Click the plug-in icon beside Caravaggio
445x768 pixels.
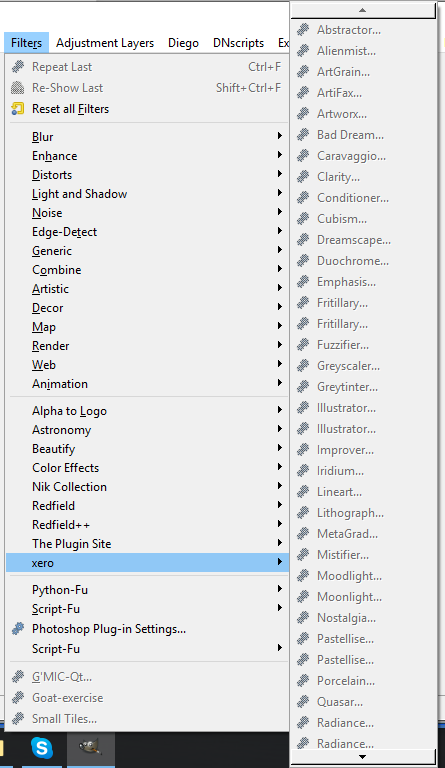pyautogui.click(x=304, y=156)
